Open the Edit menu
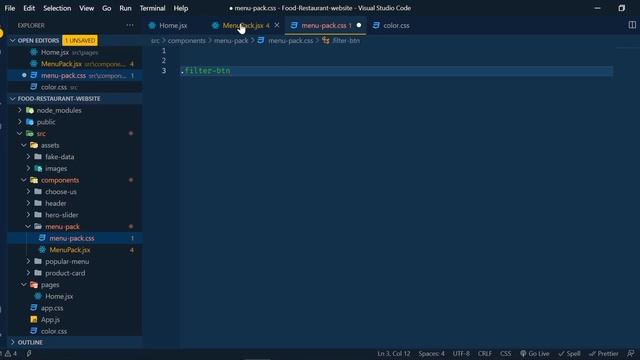The width and height of the screenshot is (640, 360). click(29, 8)
